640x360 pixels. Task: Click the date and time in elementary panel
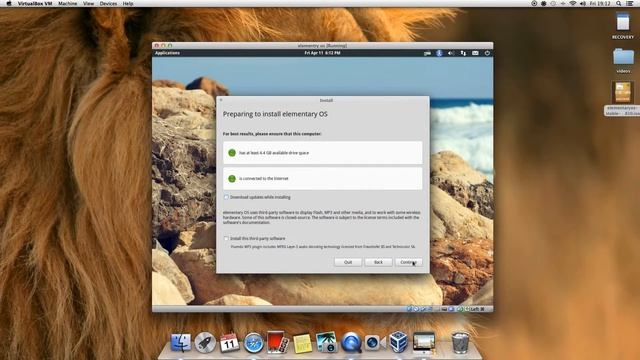tap(322, 53)
